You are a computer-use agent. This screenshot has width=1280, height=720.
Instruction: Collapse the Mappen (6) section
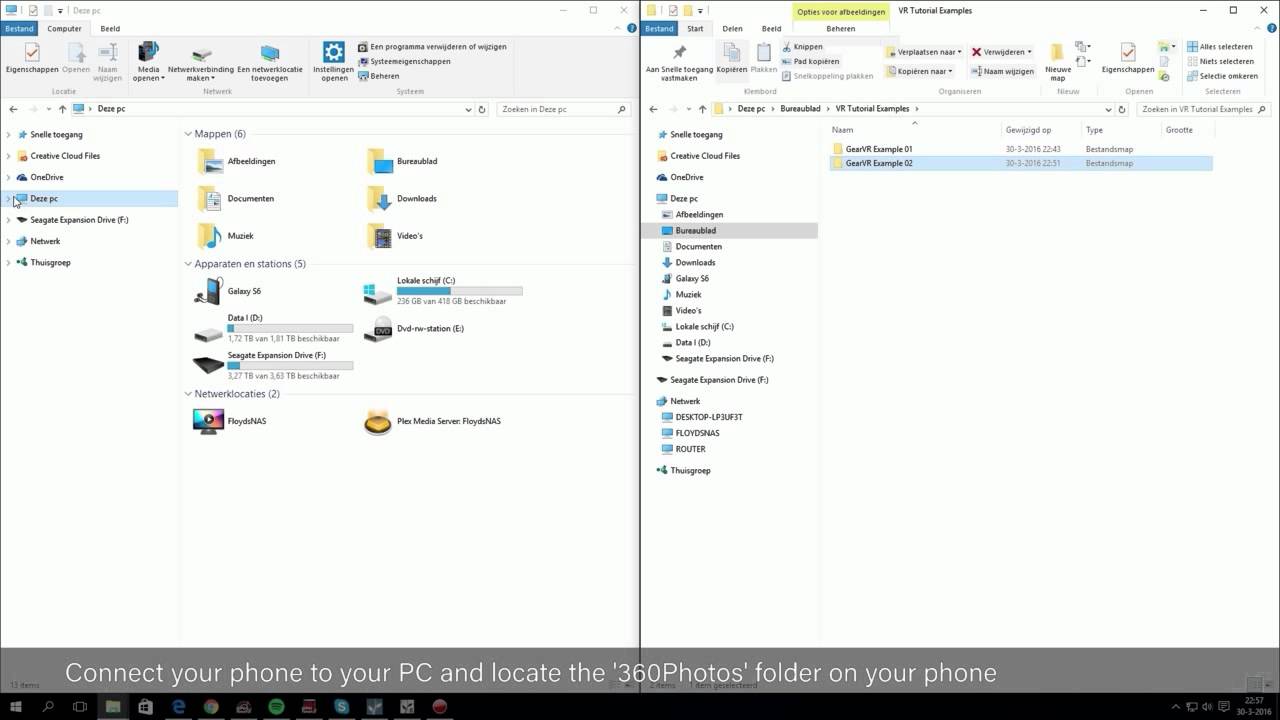pos(188,134)
